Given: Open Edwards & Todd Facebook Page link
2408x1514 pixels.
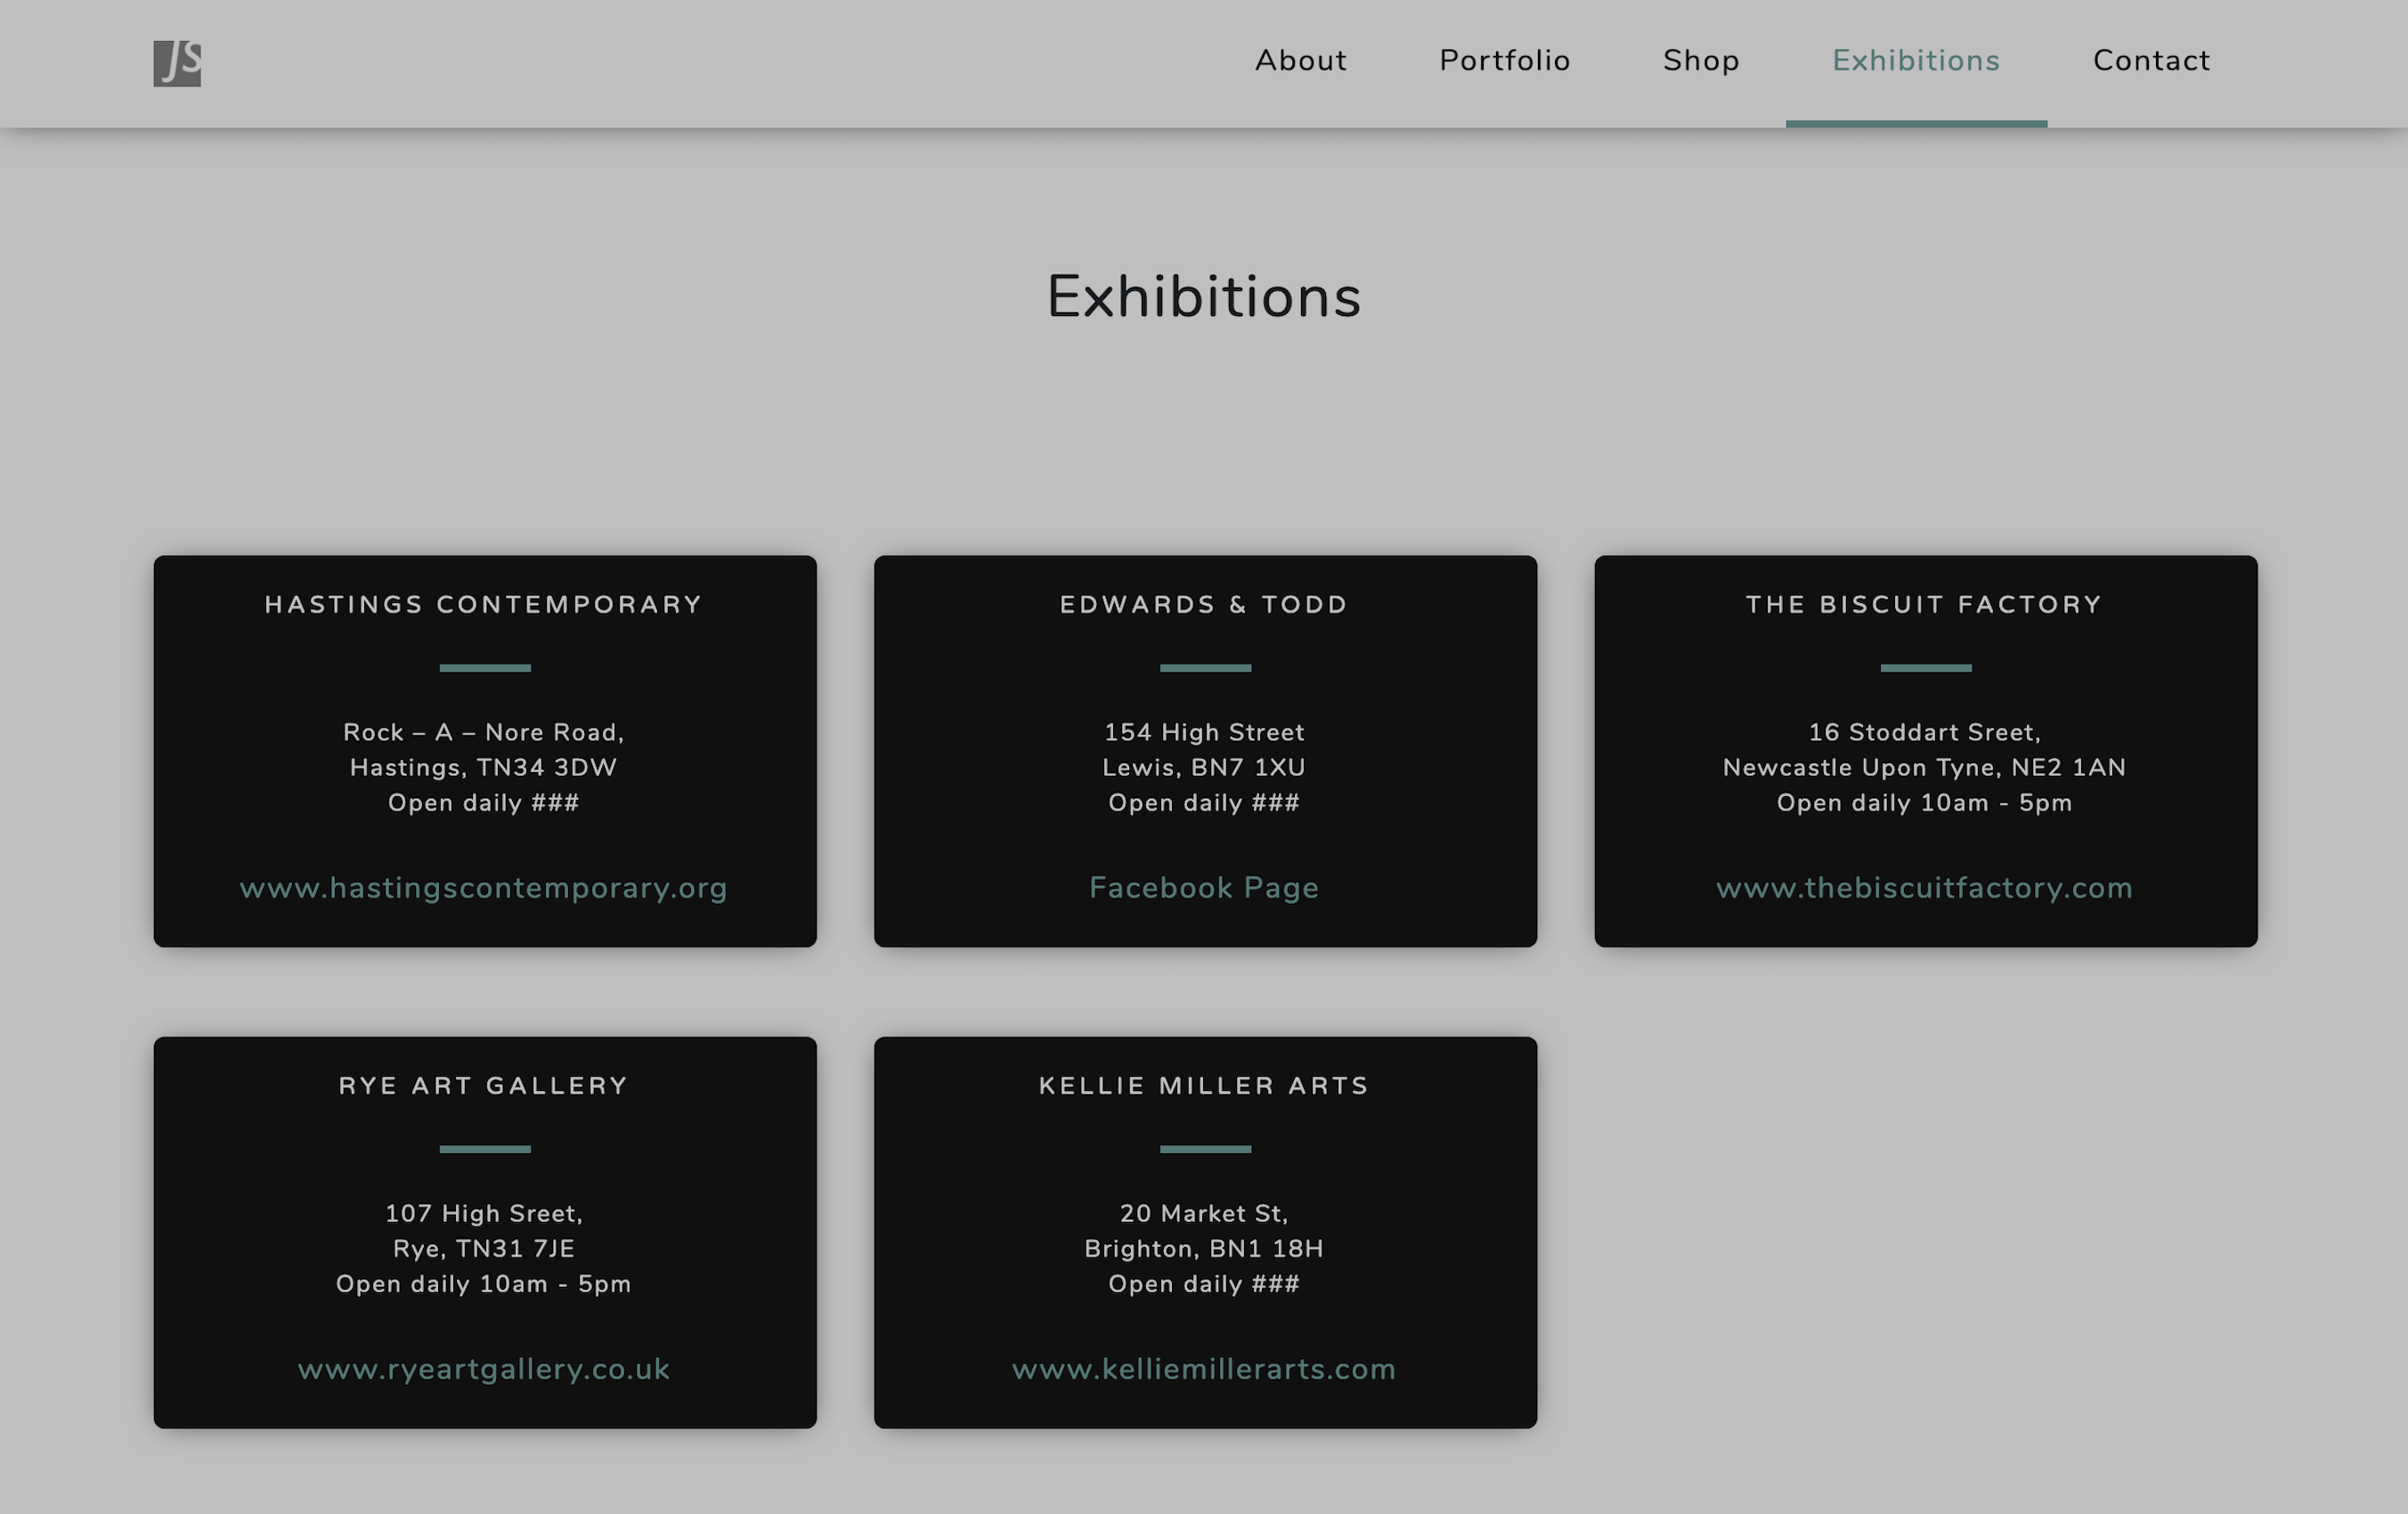Looking at the screenshot, I should 1204,888.
